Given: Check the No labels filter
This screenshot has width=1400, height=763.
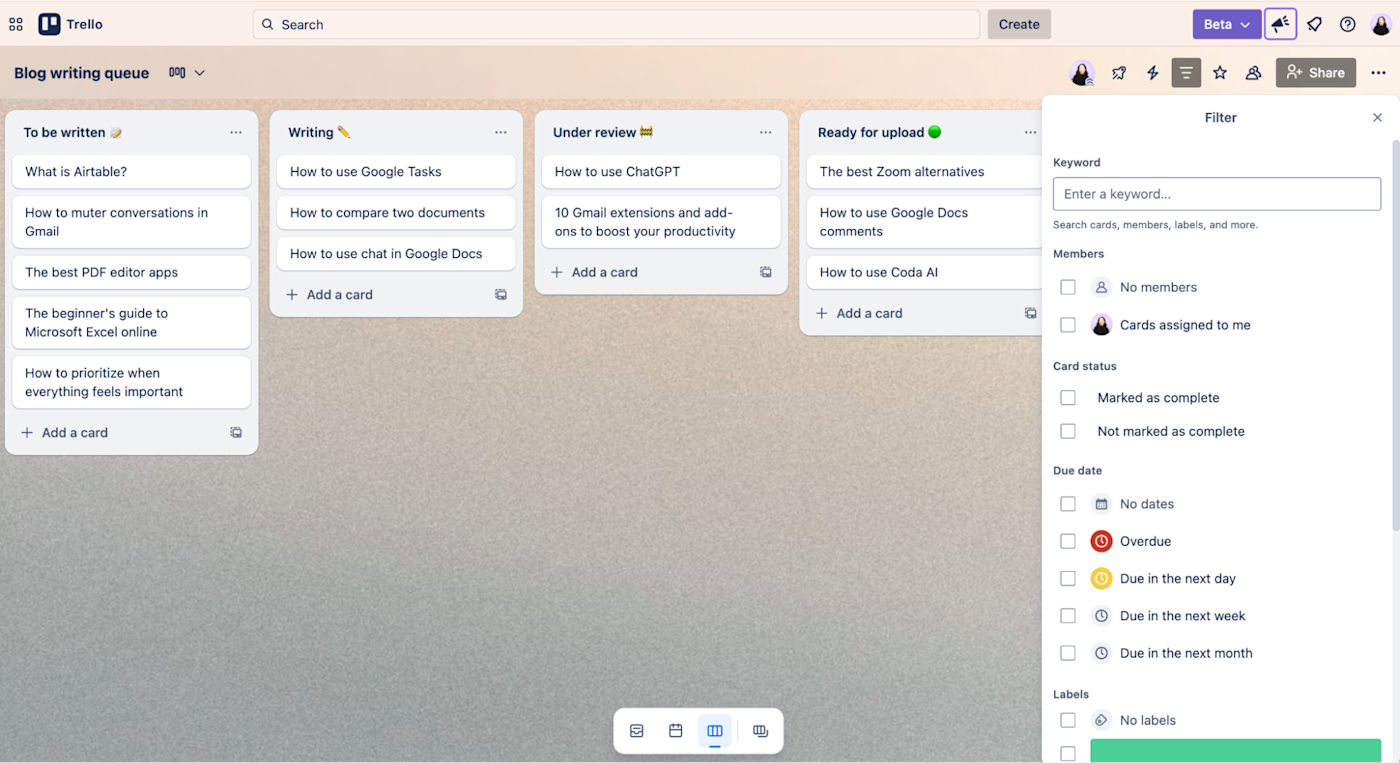Looking at the screenshot, I should click(x=1068, y=720).
